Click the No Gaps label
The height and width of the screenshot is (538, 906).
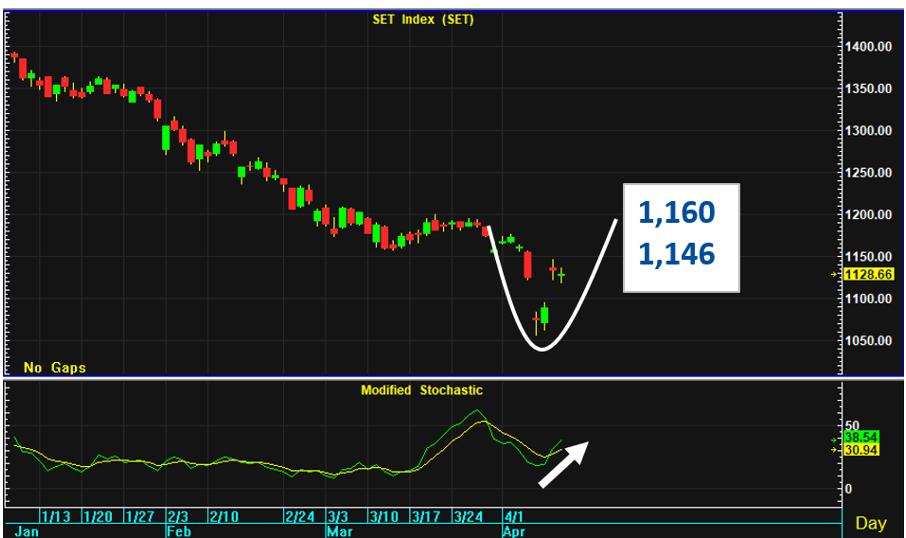coord(55,368)
